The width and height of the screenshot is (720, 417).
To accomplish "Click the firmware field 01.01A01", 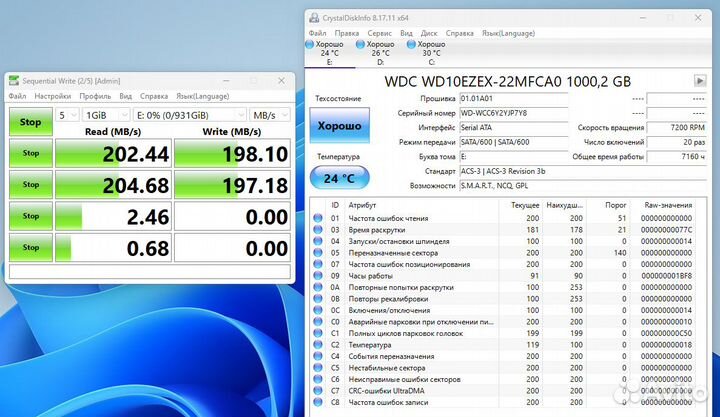I will click(x=513, y=98).
